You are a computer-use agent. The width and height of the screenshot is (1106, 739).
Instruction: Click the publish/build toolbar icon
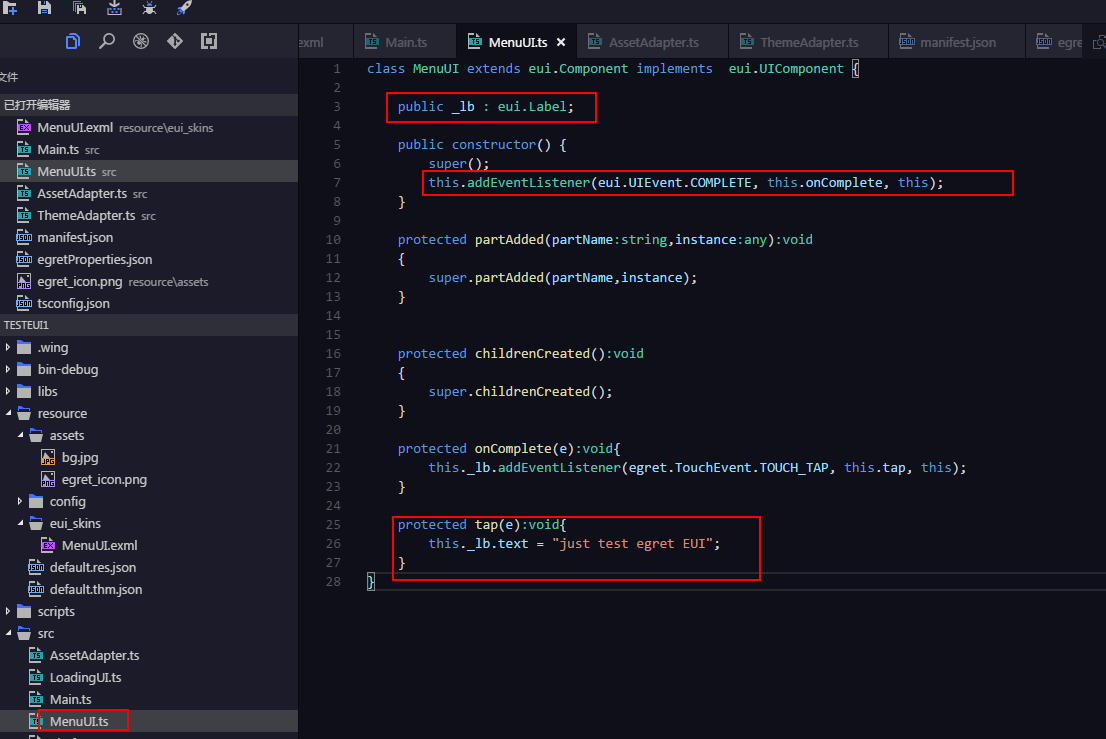[x=114, y=8]
